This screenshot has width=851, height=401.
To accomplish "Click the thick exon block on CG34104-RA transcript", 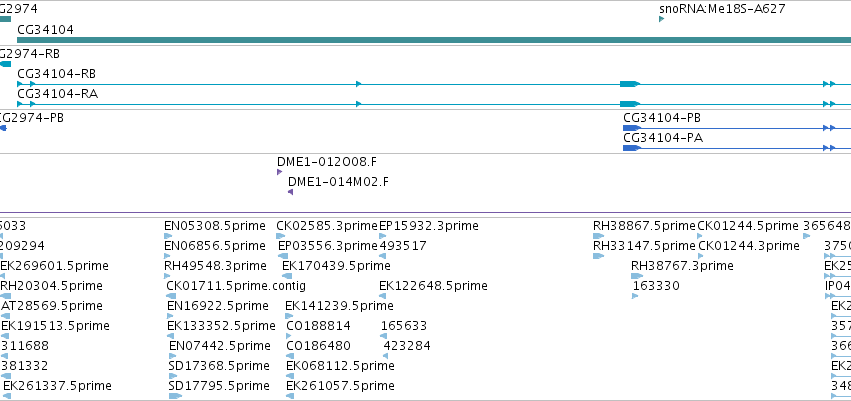I will click(630, 104).
